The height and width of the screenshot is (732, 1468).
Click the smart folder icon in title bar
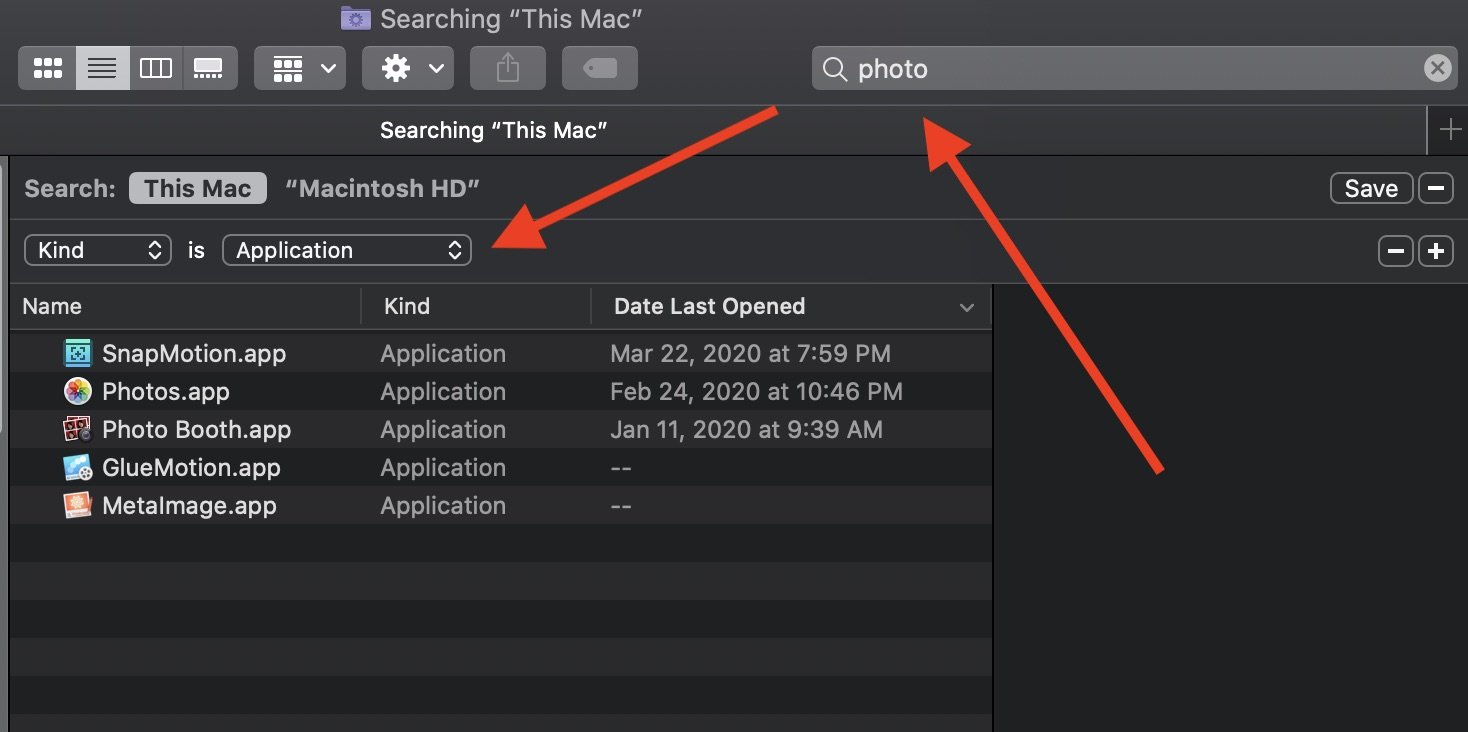[355, 17]
